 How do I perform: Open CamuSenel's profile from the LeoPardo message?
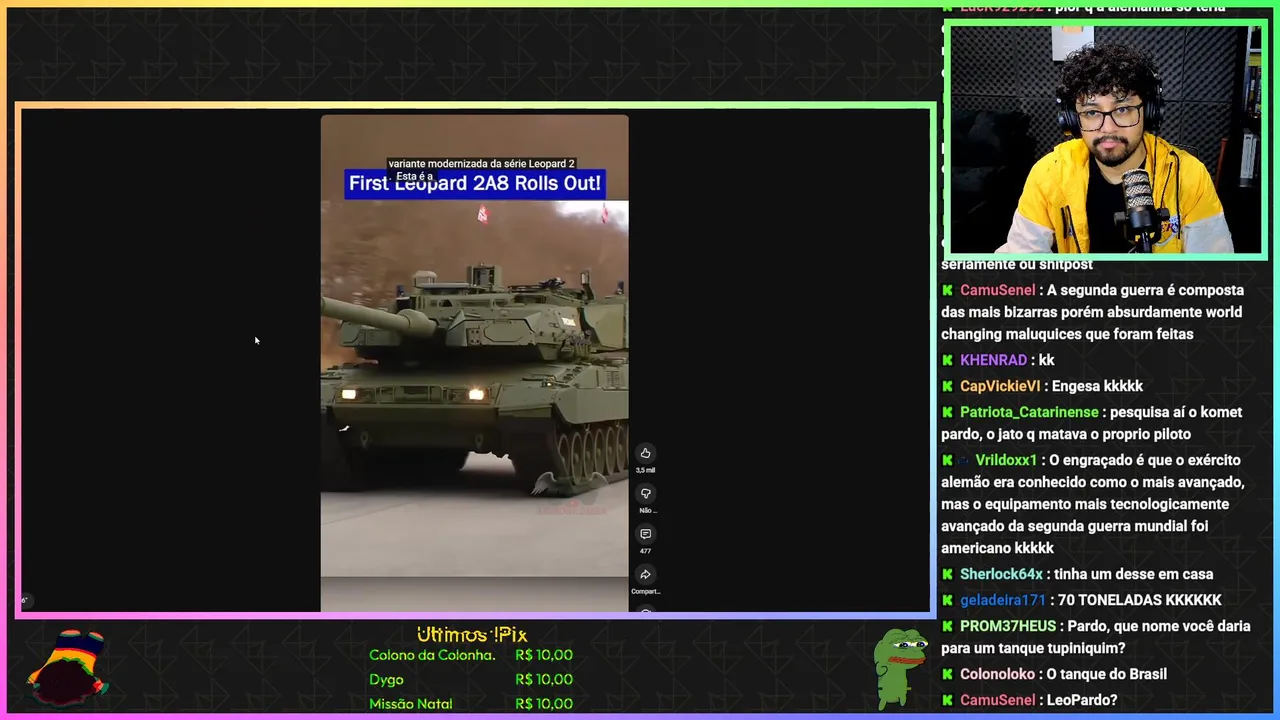pyautogui.click(x=997, y=700)
